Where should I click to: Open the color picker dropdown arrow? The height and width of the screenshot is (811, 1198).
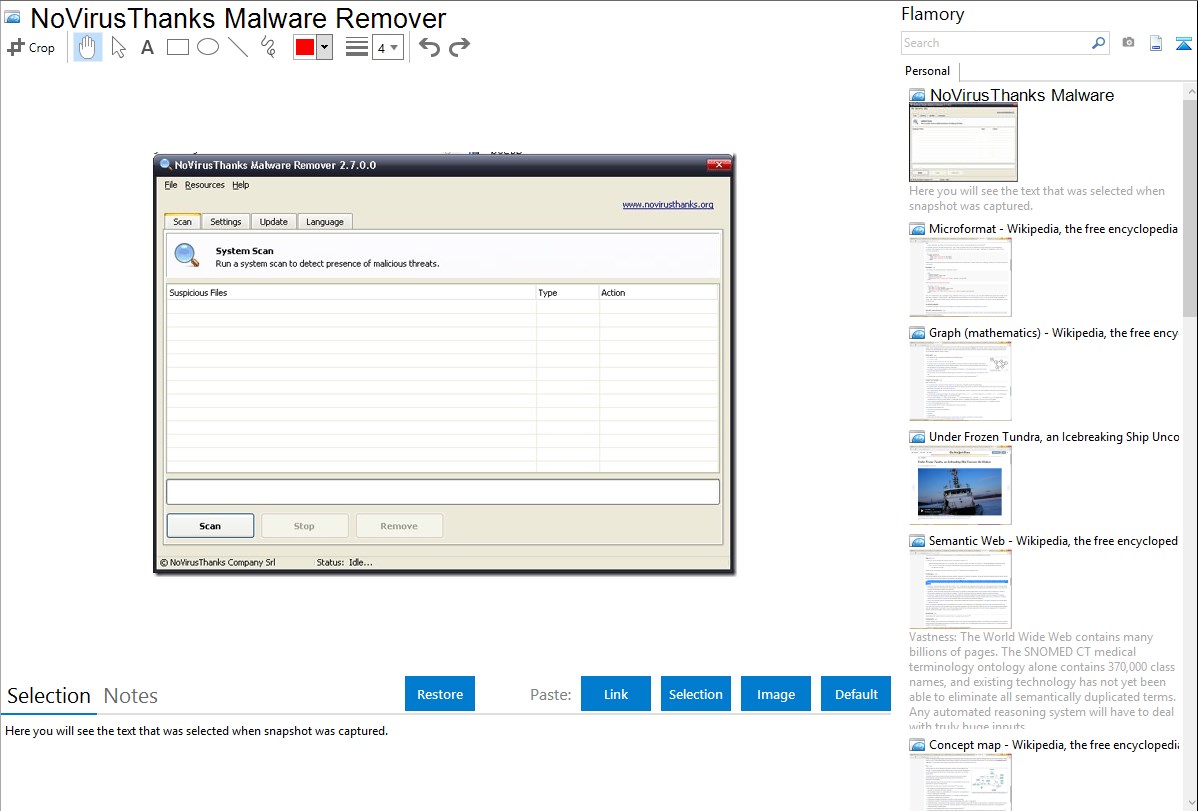(324, 47)
